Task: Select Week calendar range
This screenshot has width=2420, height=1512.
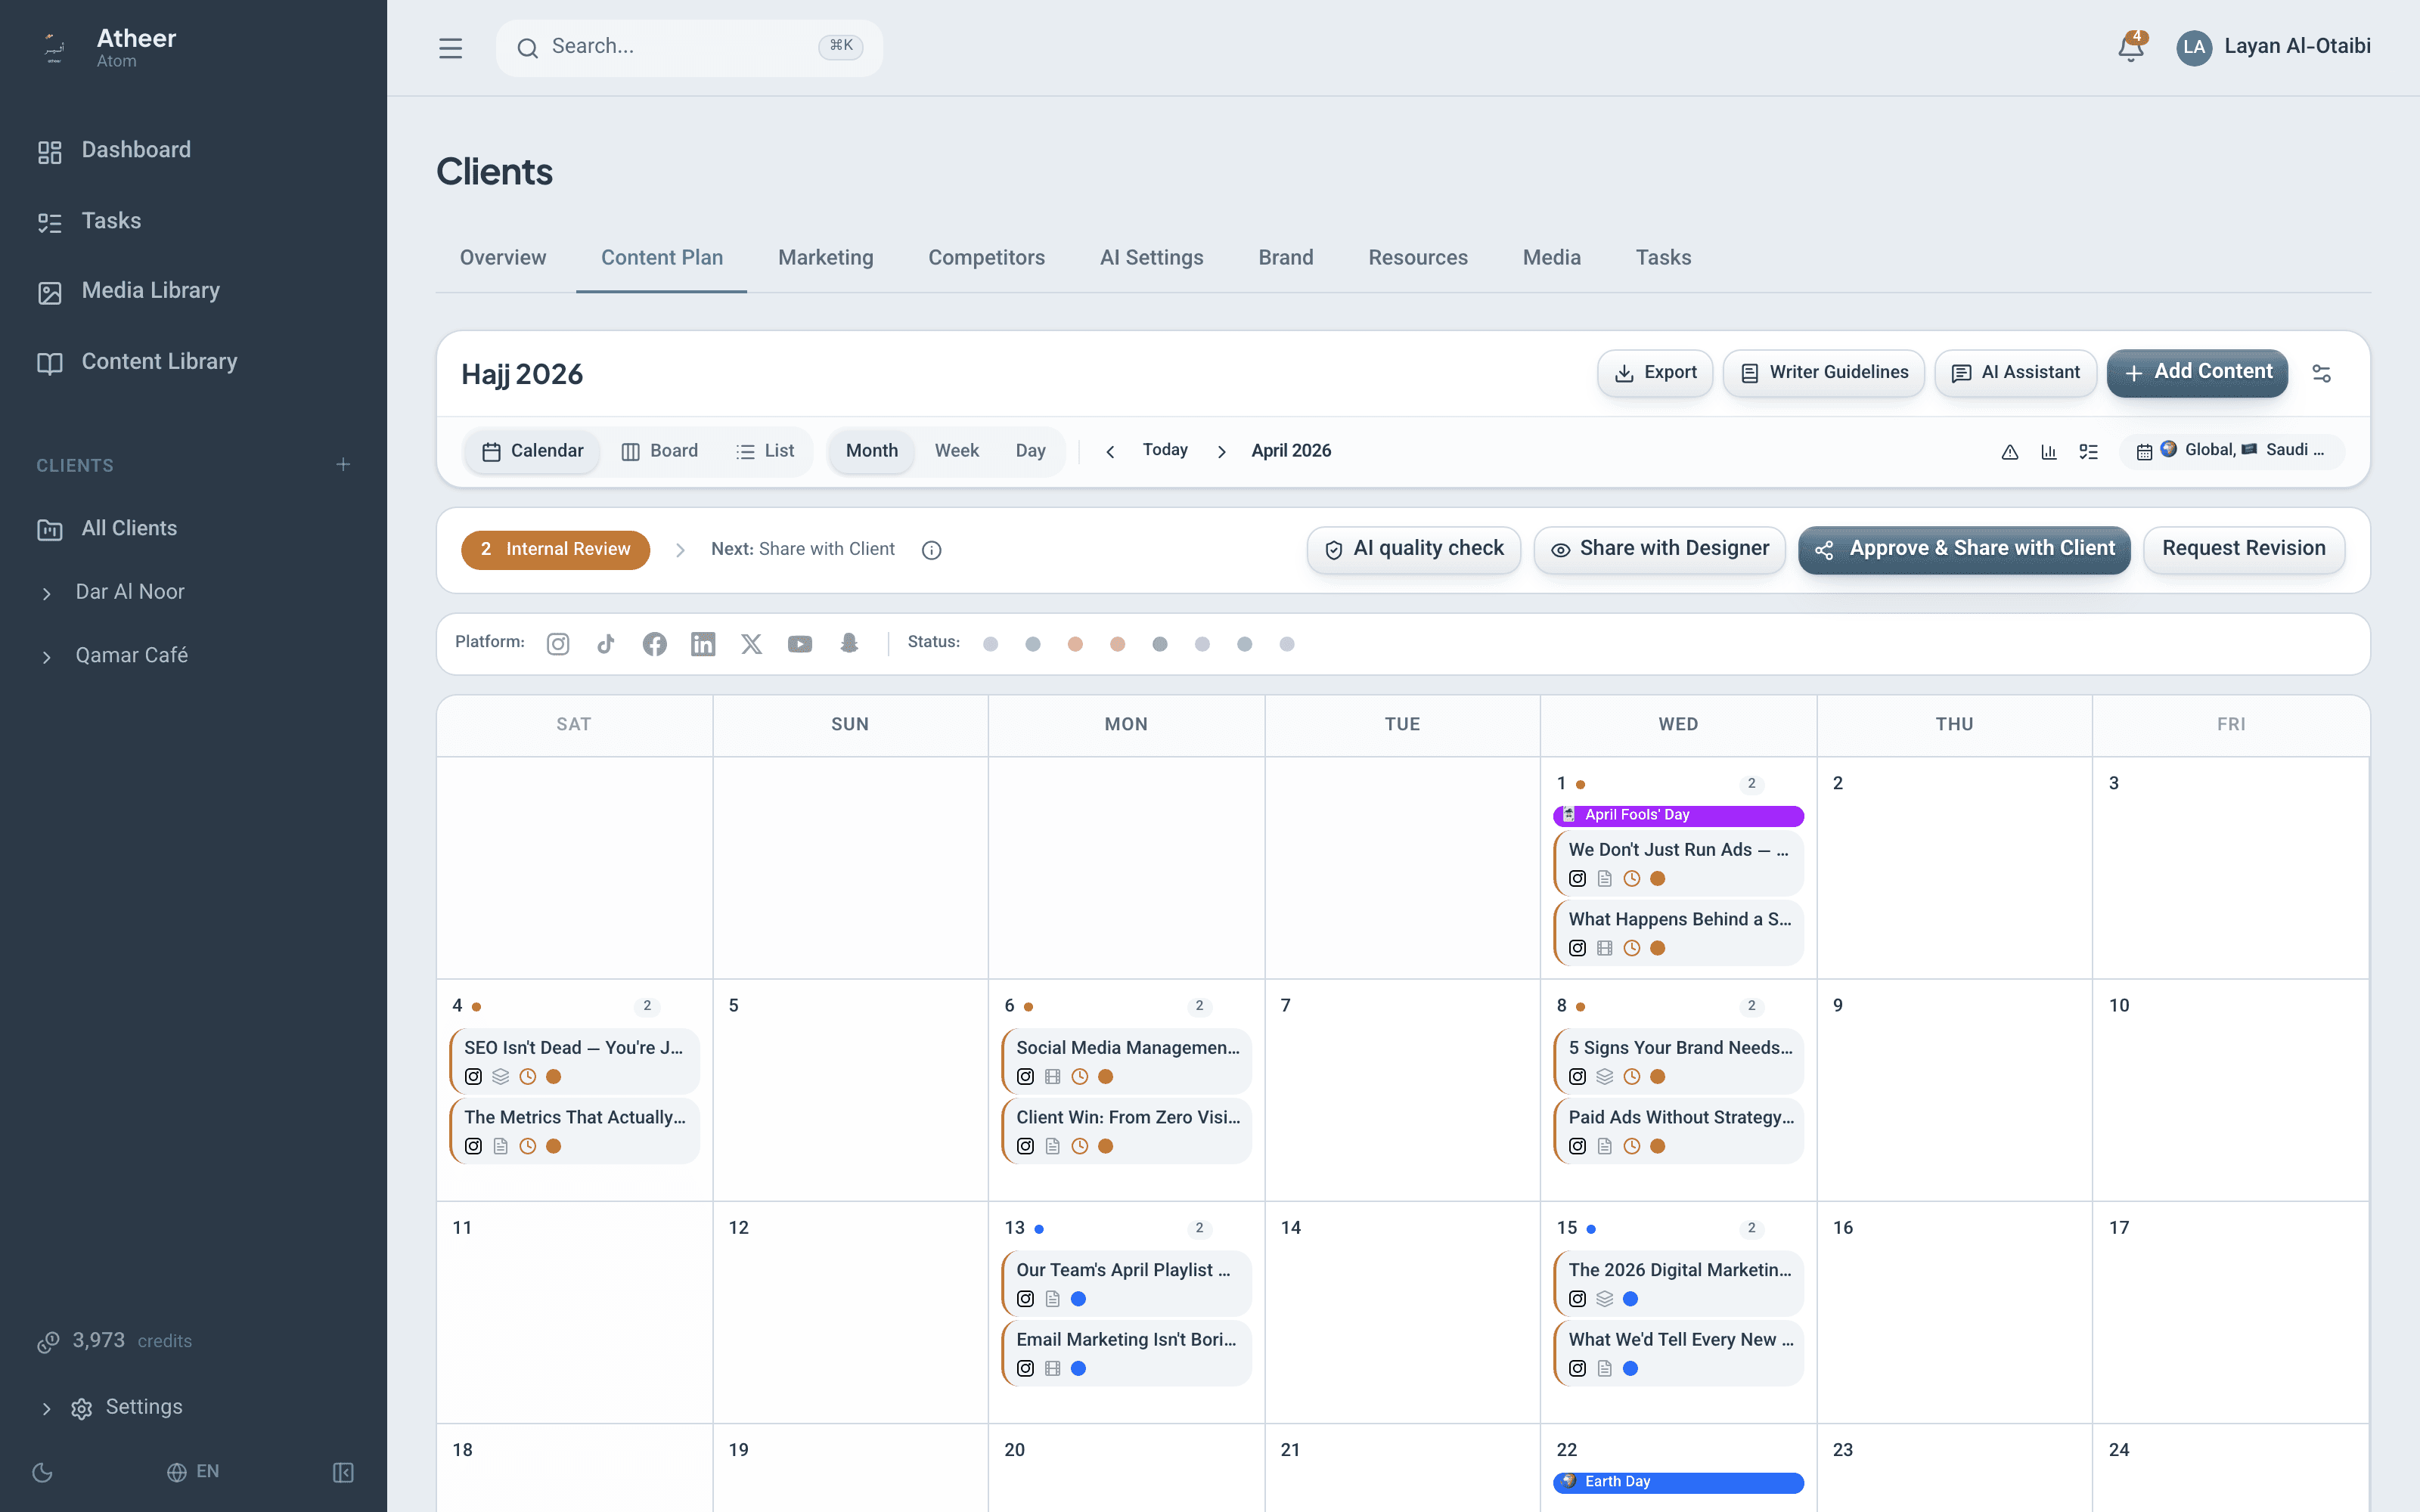Action: [x=956, y=451]
